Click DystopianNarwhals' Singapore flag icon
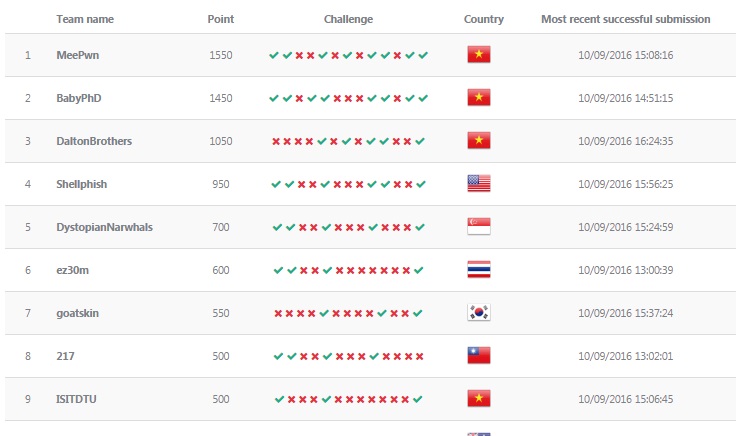Image resolution: width=744 pixels, height=436 pixels. tap(479, 227)
